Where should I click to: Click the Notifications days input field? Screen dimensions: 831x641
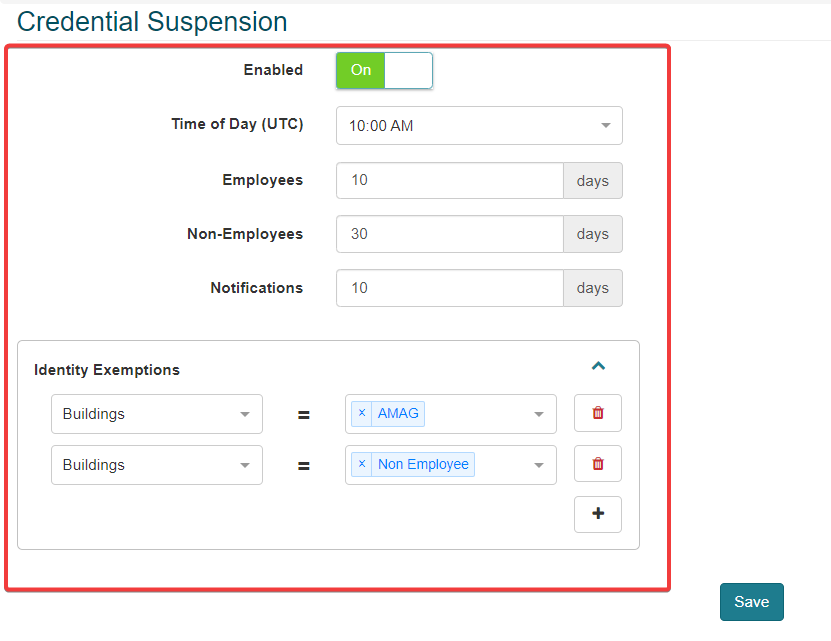click(x=450, y=288)
